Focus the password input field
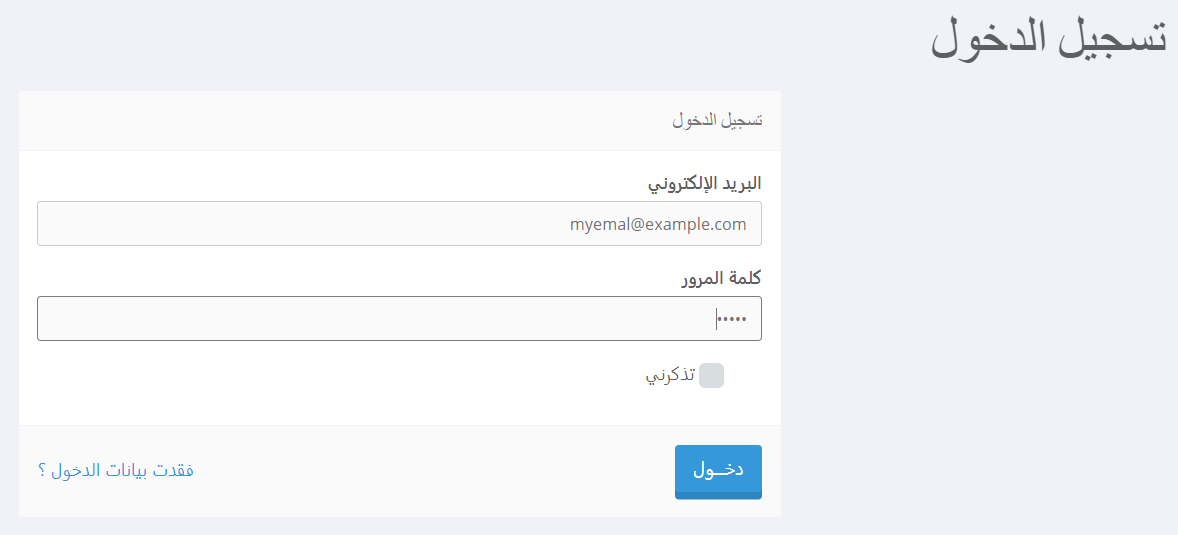The width and height of the screenshot is (1178, 535). pyautogui.click(x=399, y=318)
